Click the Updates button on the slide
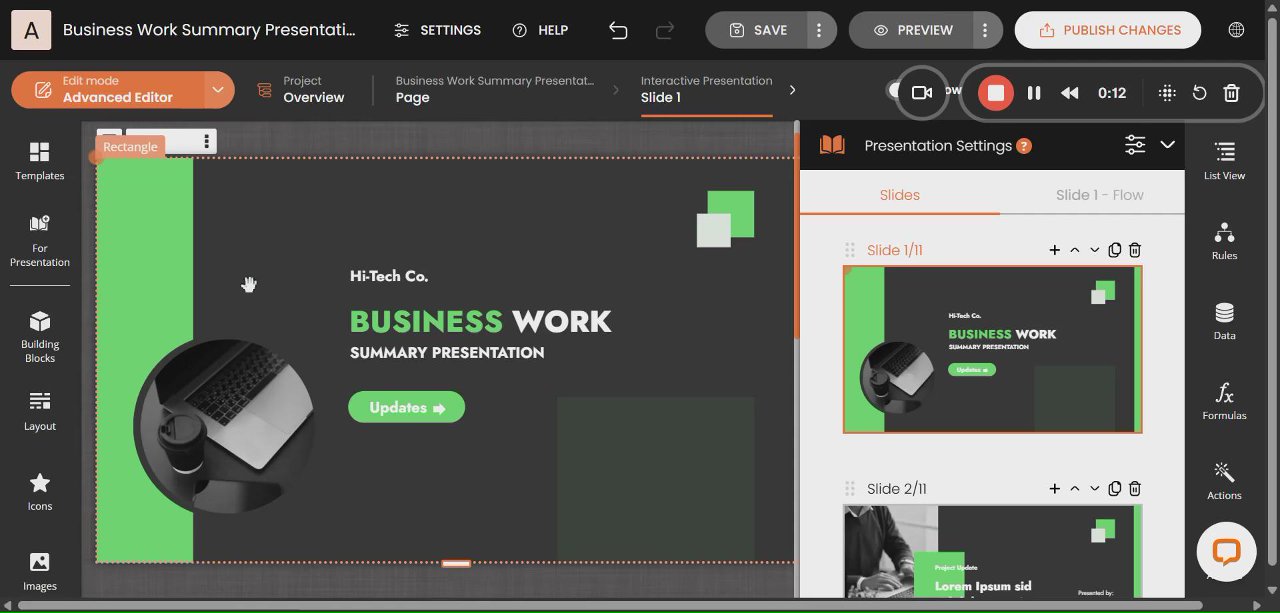This screenshot has height=613, width=1280. point(406,407)
